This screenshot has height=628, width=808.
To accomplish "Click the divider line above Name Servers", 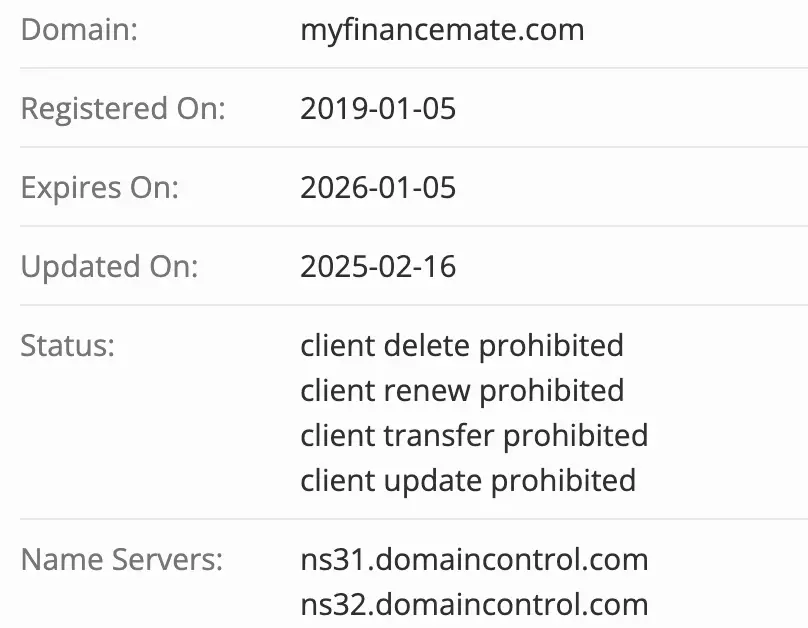I will [404, 519].
